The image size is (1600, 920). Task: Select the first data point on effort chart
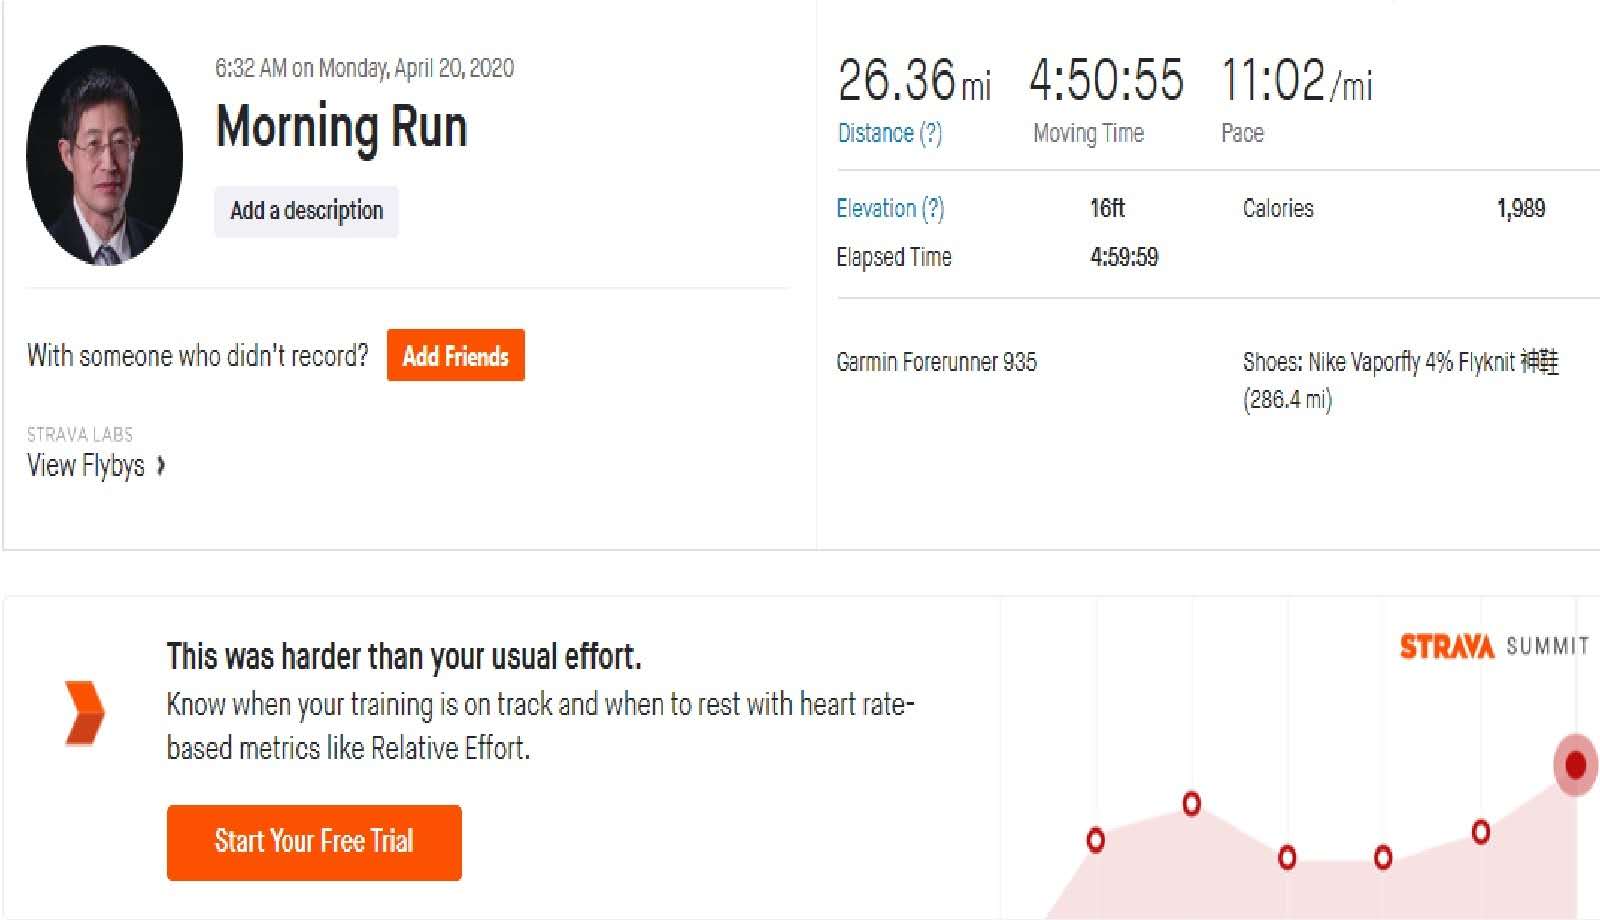click(x=1096, y=840)
